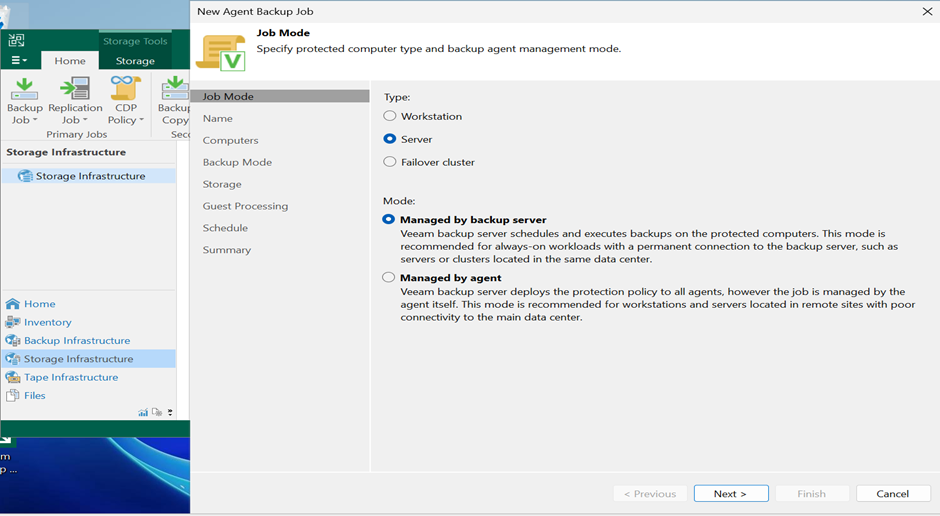
Task: Open navigation pane overflow options arrow
Action: (x=170, y=412)
